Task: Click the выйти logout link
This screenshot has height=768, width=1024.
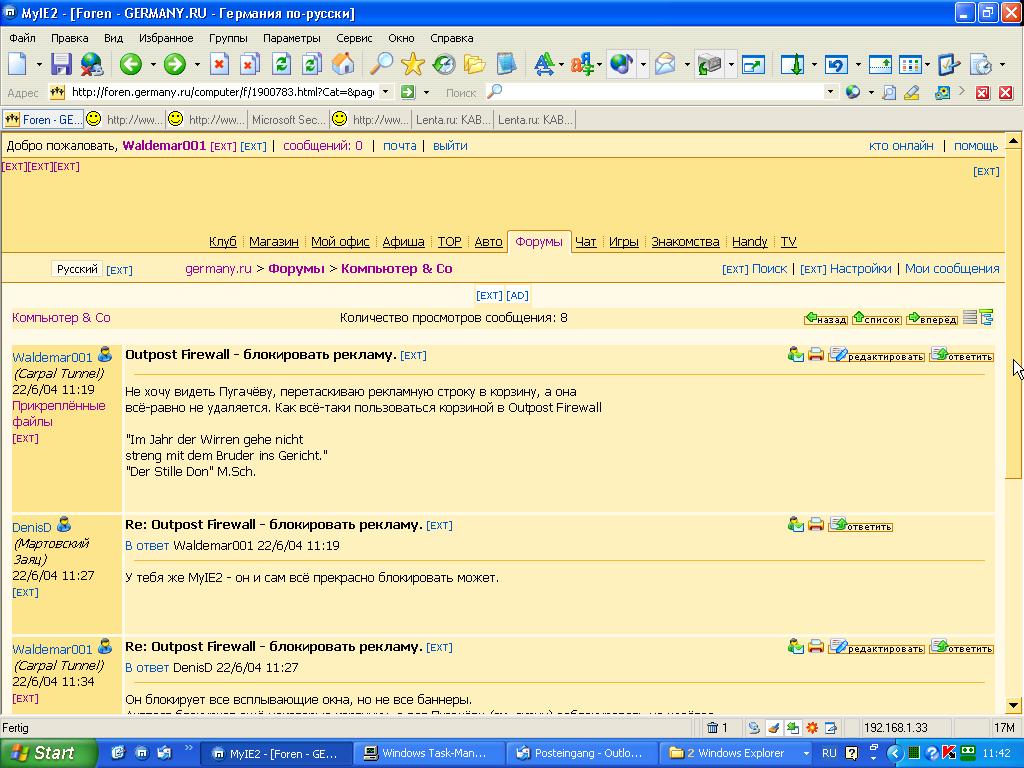Action: pyautogui.click(x=450, y=146)
